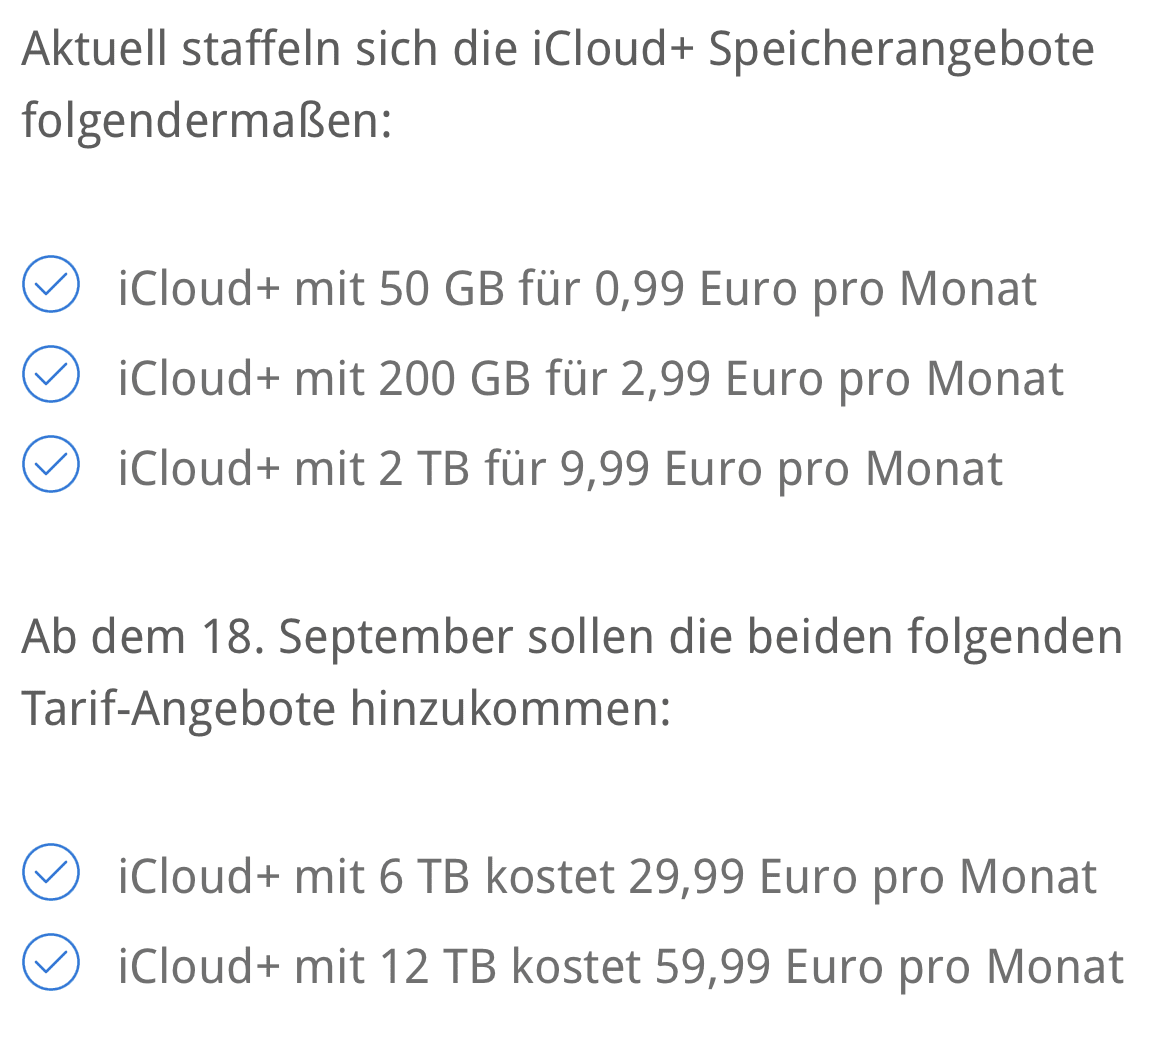Click the price '0,99' in the 50 GB line

tap(640, 289)
